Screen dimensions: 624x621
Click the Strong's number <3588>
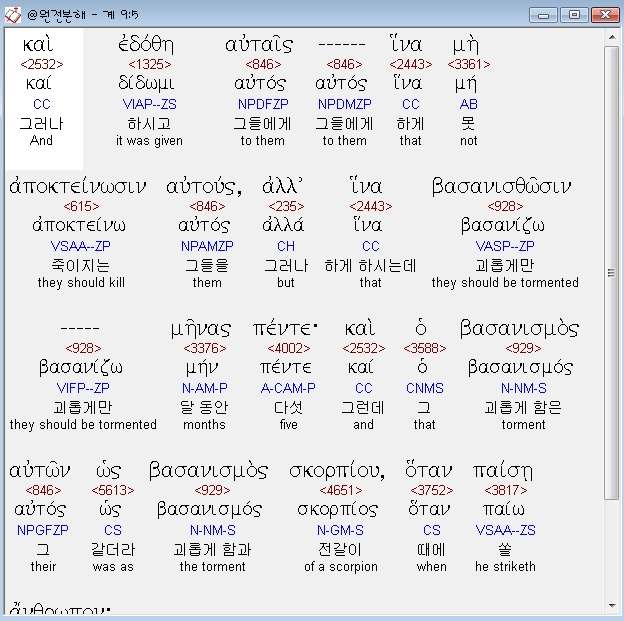425,348
